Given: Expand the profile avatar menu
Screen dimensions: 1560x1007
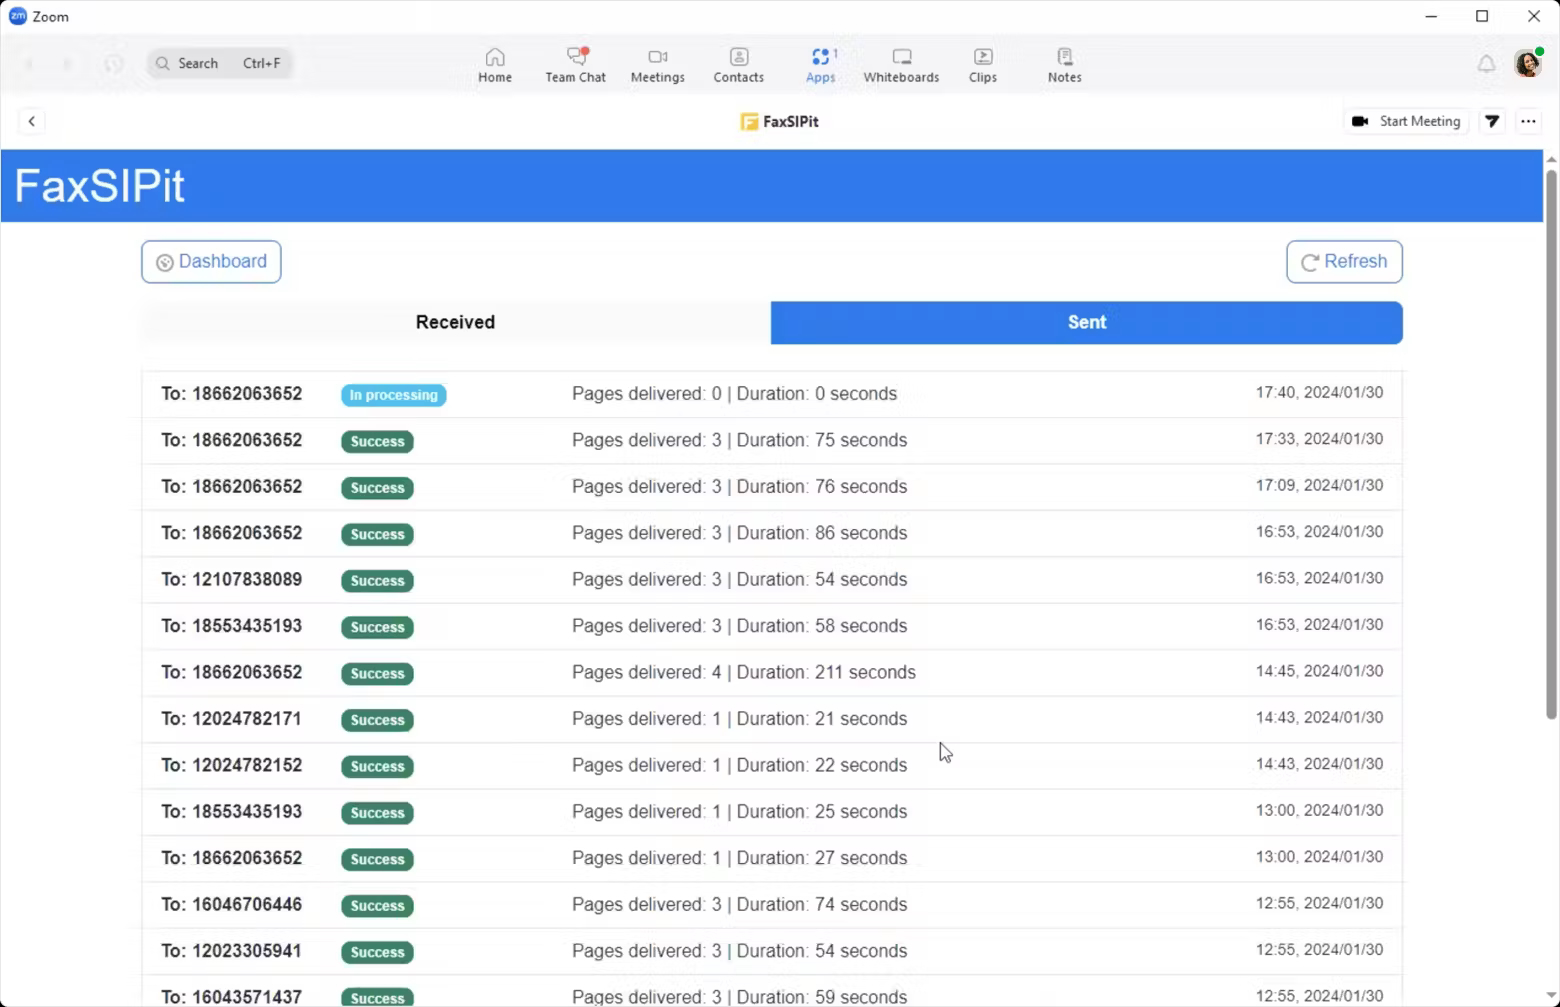Looking at the screenshot, I should pos(1528,63).
